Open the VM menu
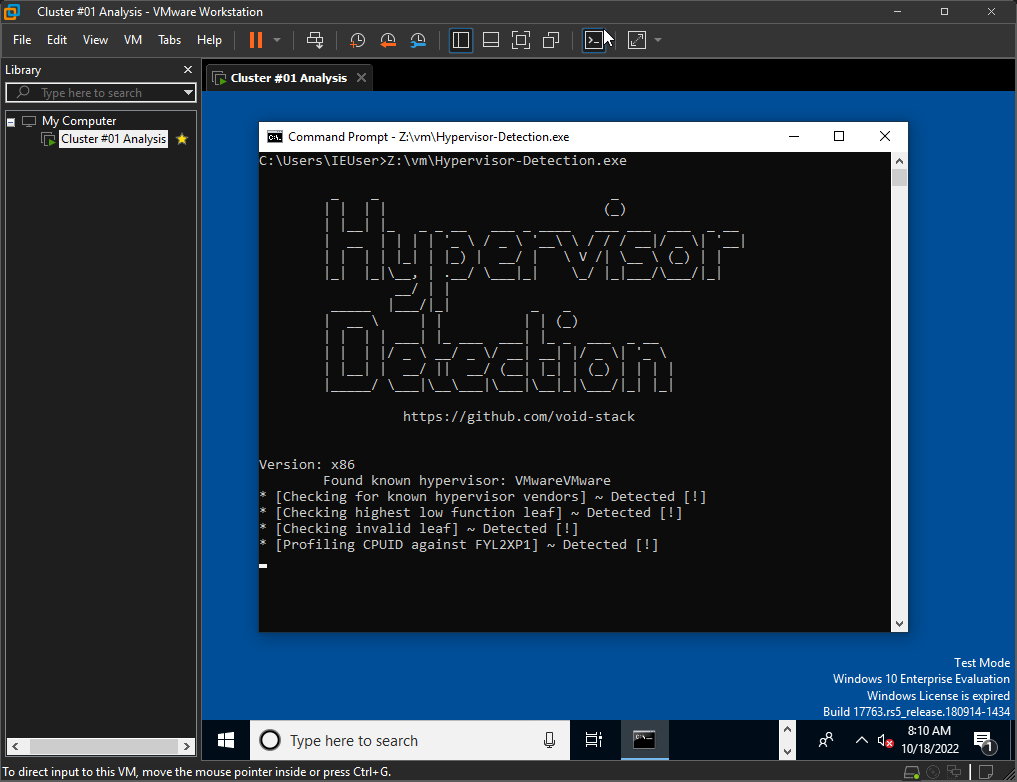Viewport: 1017px width, 782px height. (x=132, y=40)
